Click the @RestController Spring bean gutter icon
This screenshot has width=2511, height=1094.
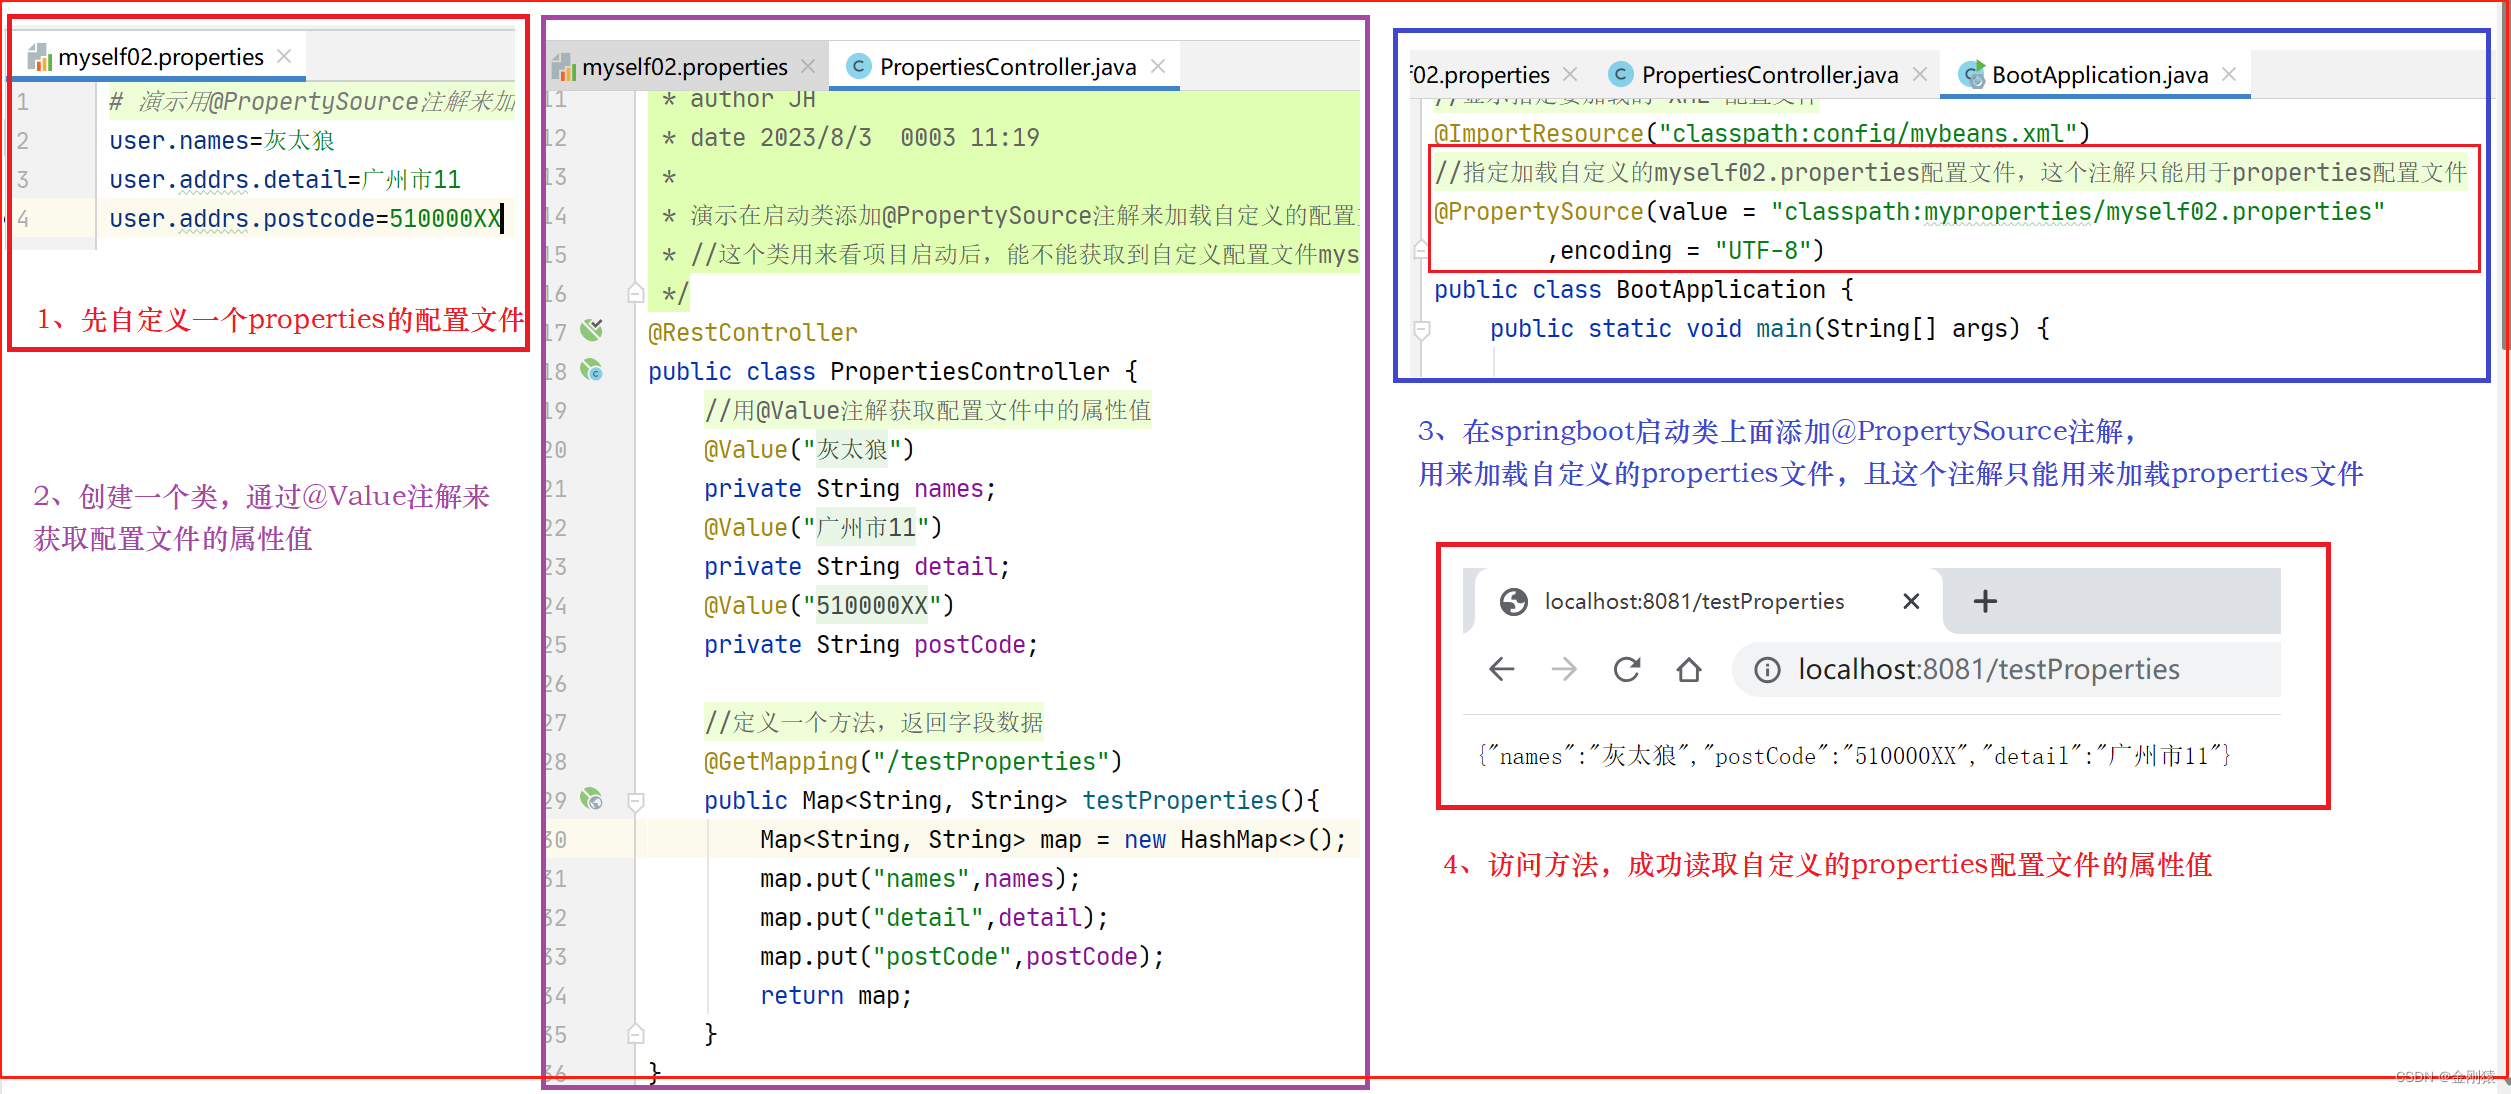[592, 331]
